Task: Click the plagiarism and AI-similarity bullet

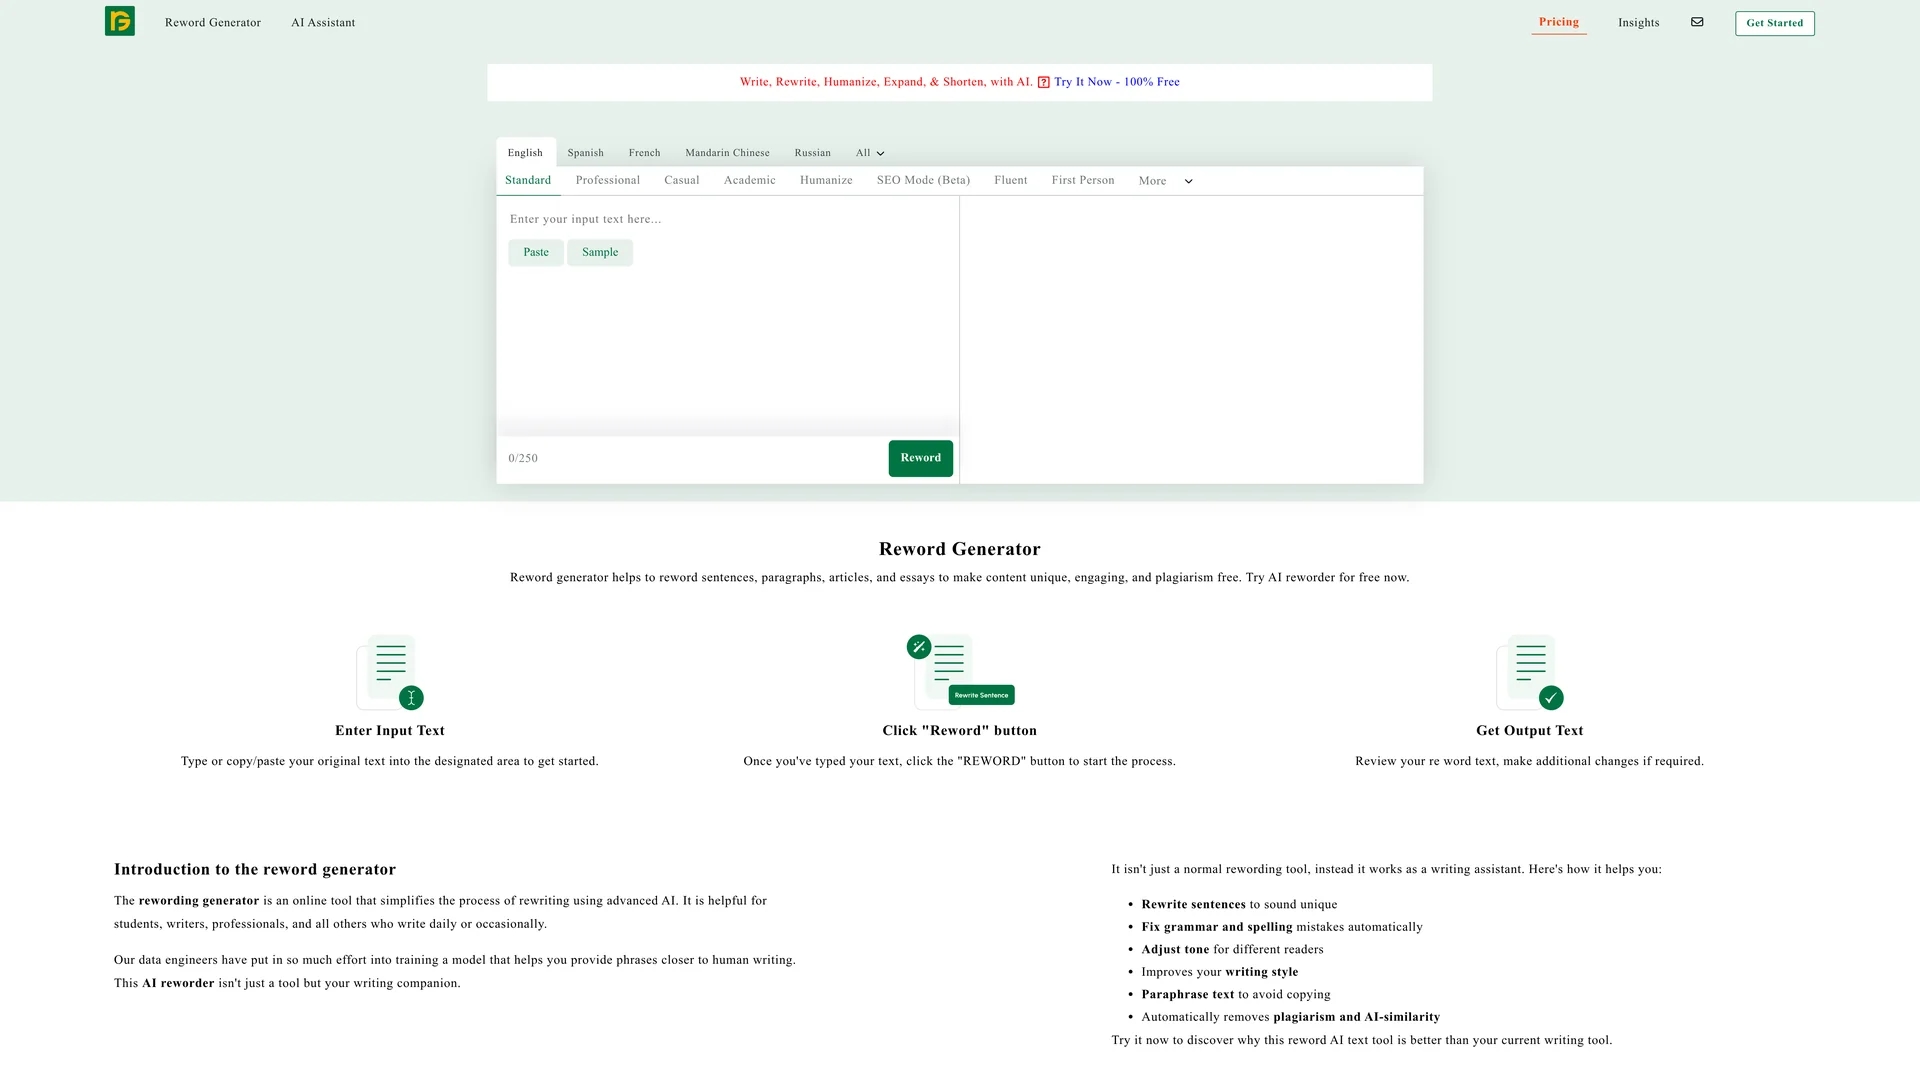Action: (1290, 1017)
